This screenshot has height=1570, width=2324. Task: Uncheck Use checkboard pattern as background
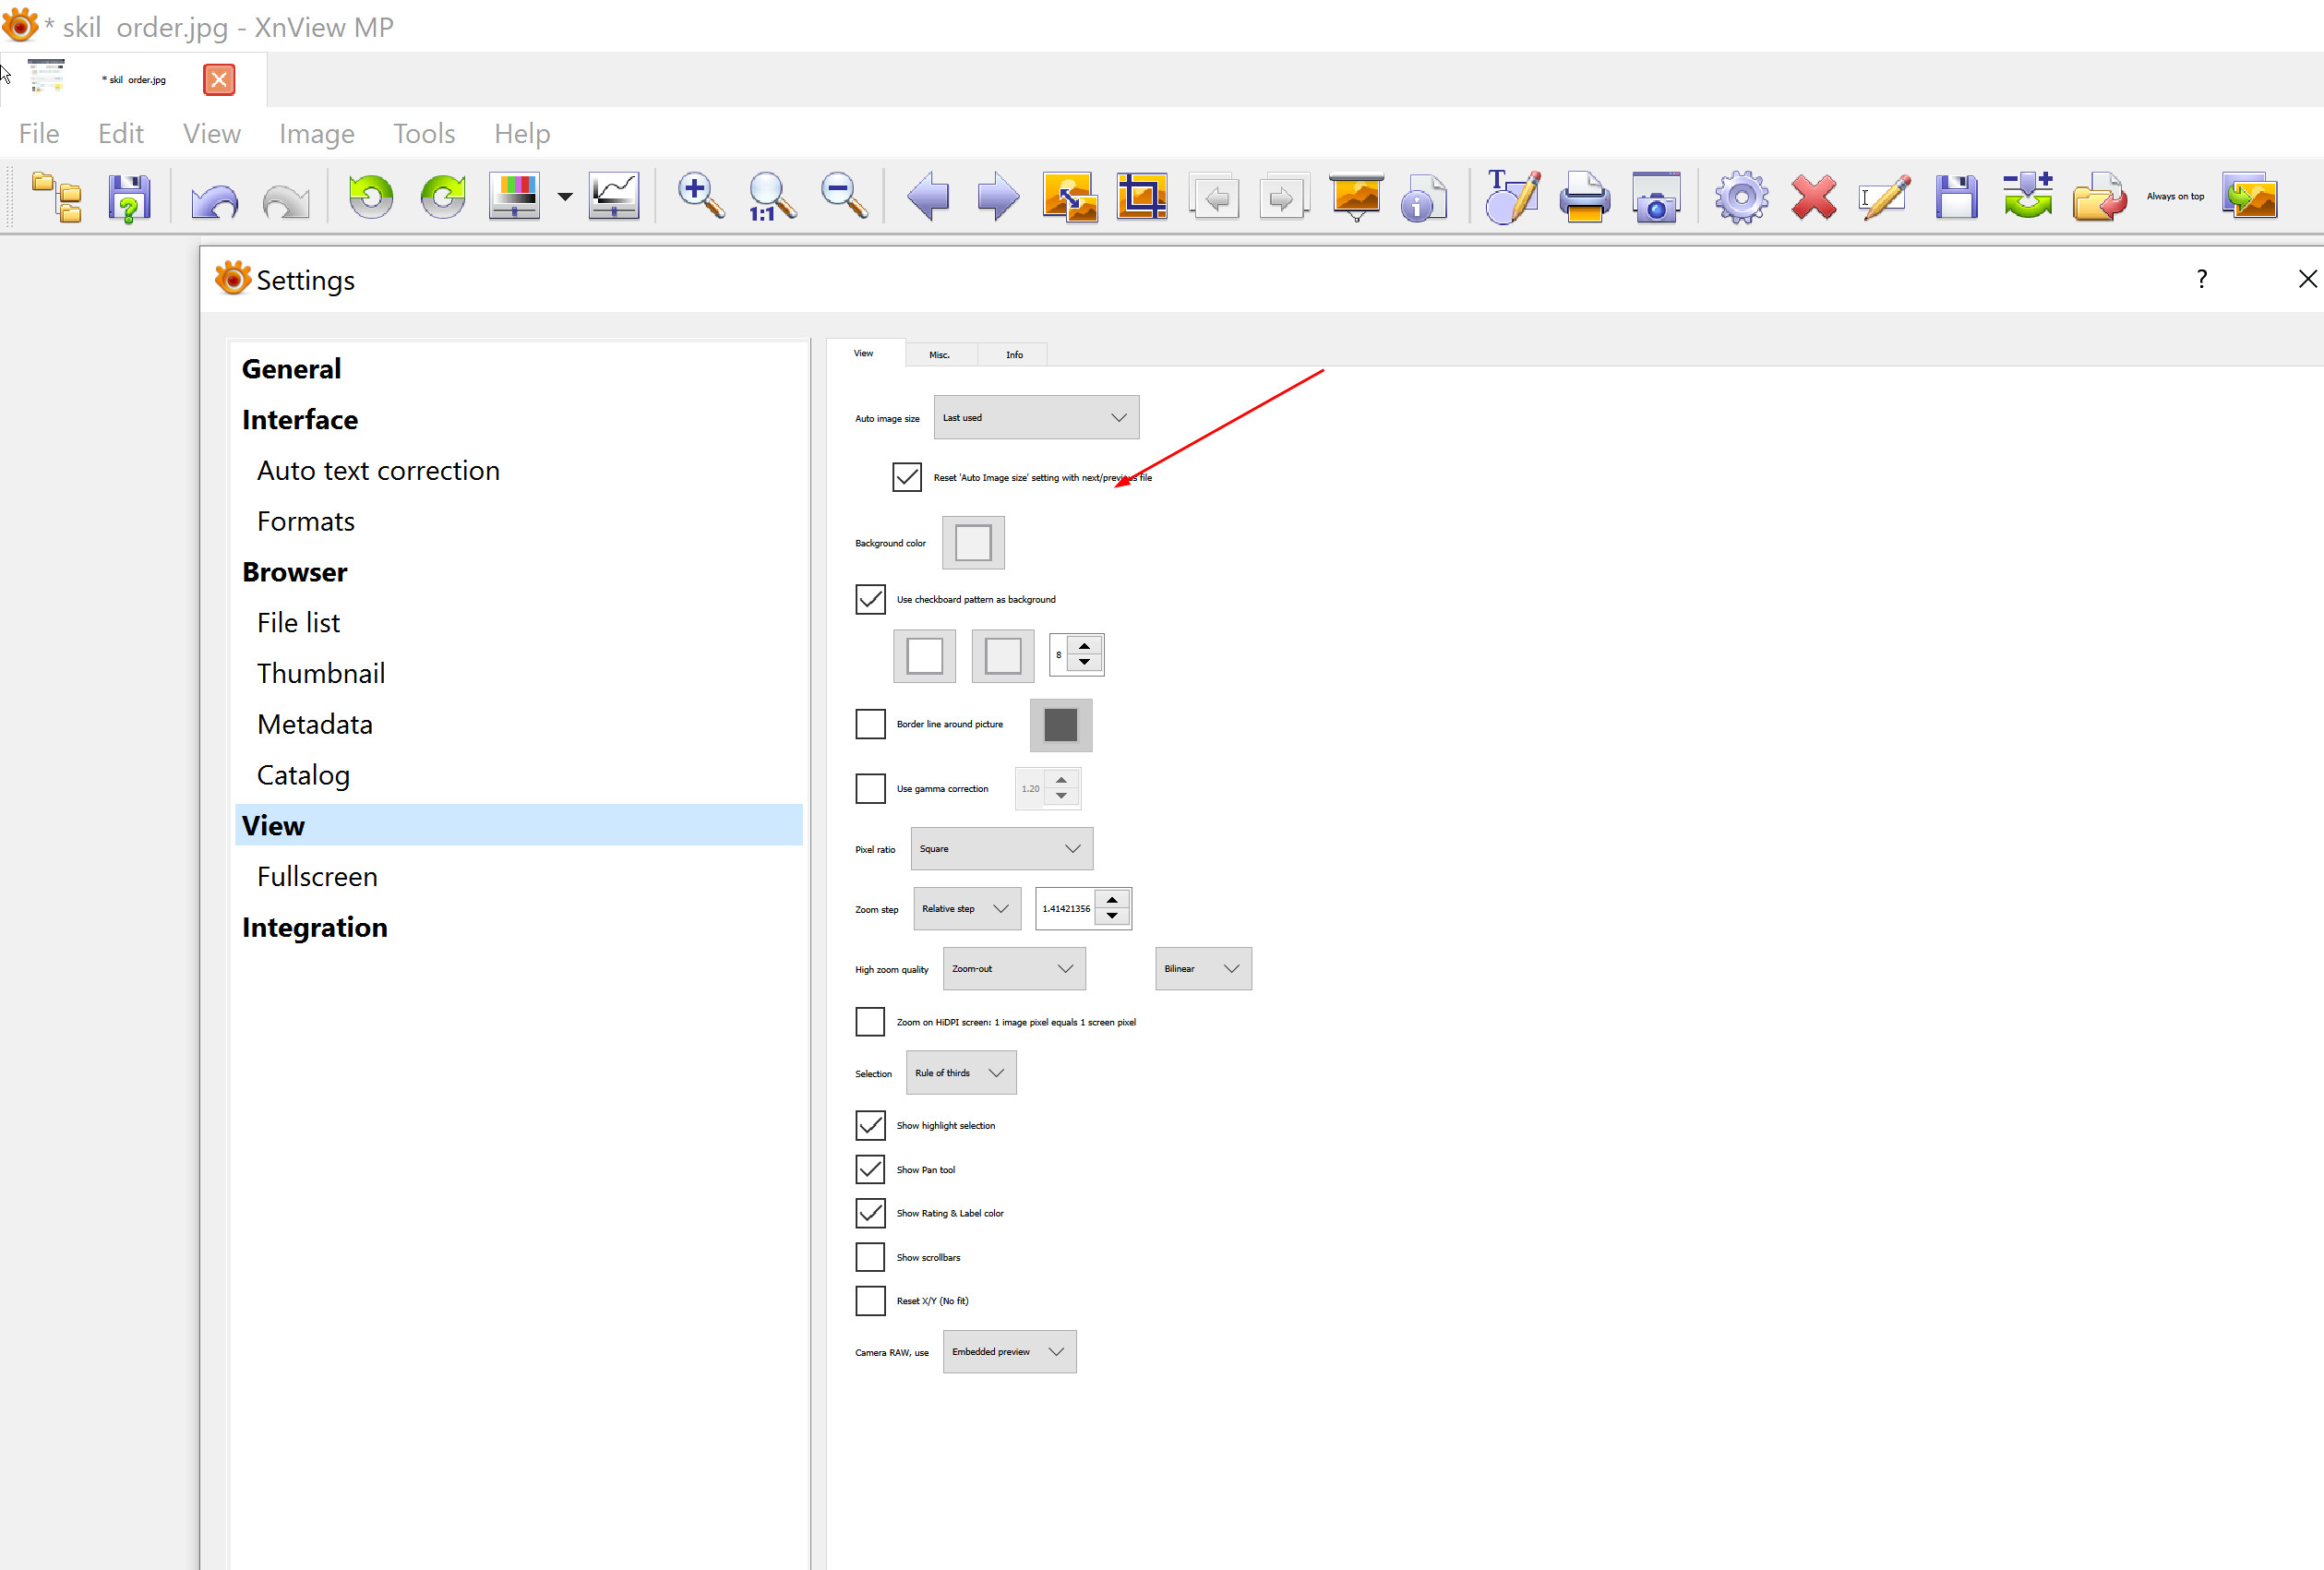pyautogui.click(x=870, y=599)
